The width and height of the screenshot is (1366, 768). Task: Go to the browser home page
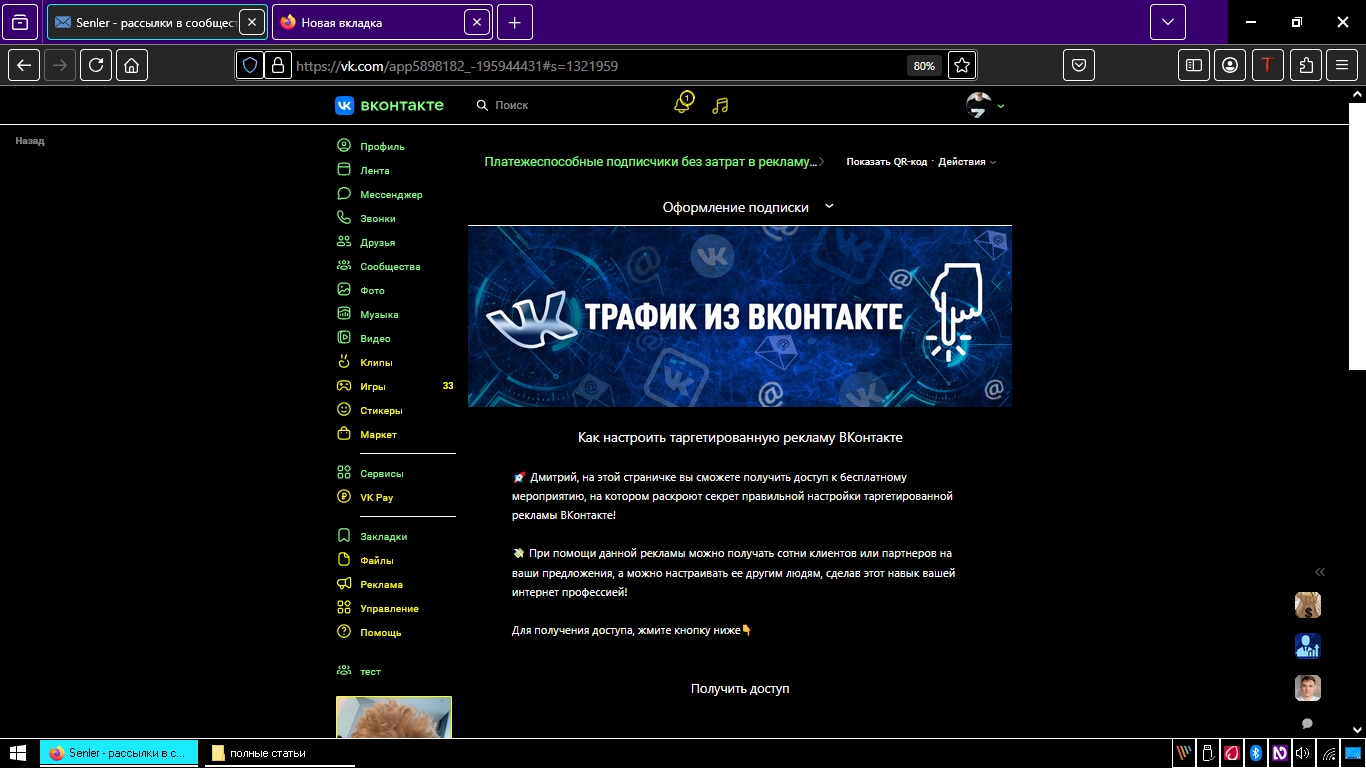132,66
